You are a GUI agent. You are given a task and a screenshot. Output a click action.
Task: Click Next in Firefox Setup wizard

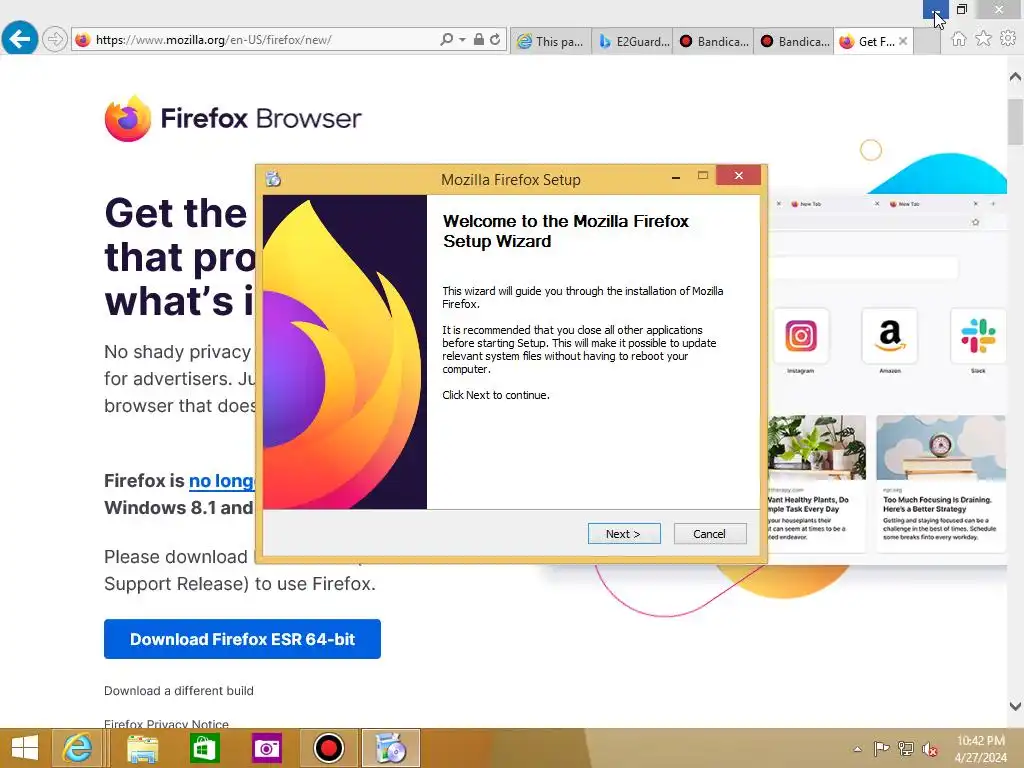point(624,534)
